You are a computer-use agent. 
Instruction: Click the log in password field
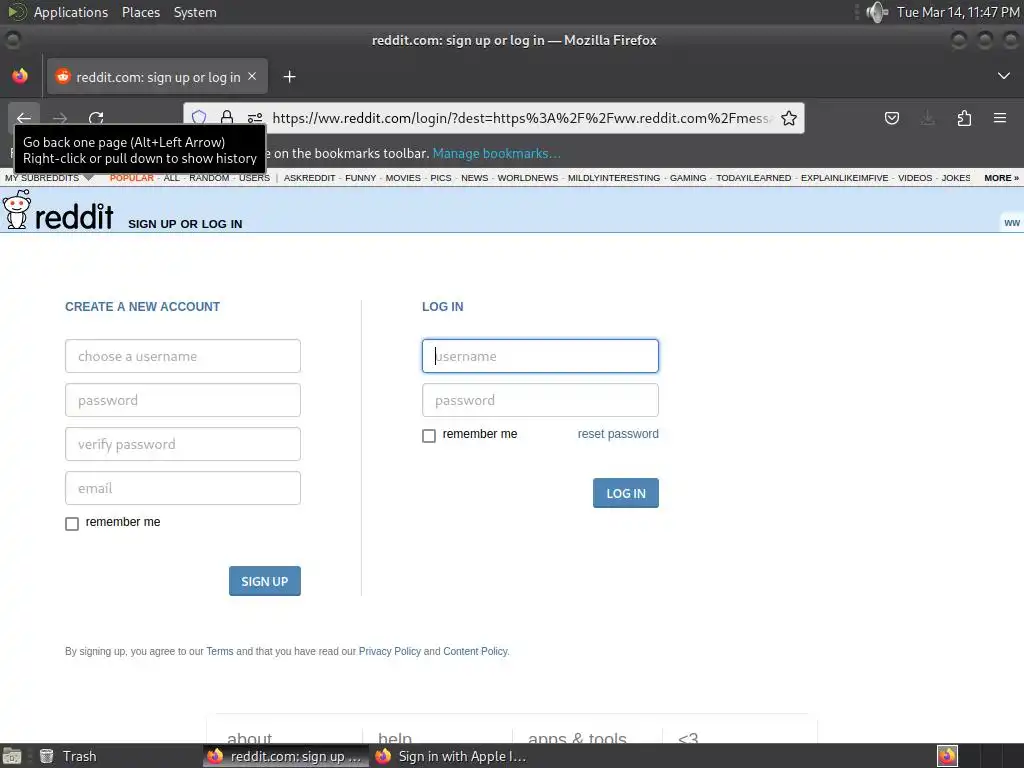click(x=540, y=400)
